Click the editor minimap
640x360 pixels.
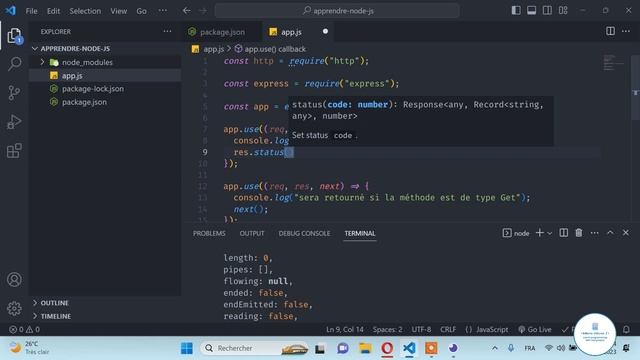[614, 62]
